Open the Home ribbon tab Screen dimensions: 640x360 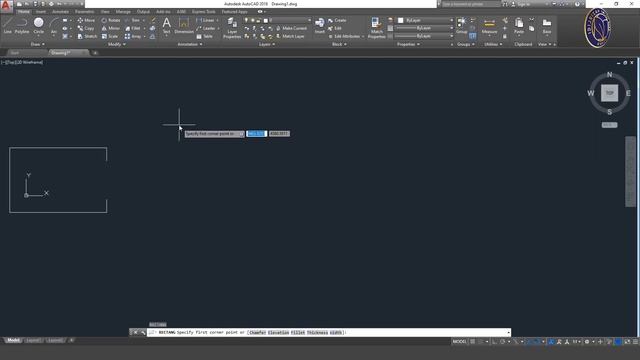(24, 12)
